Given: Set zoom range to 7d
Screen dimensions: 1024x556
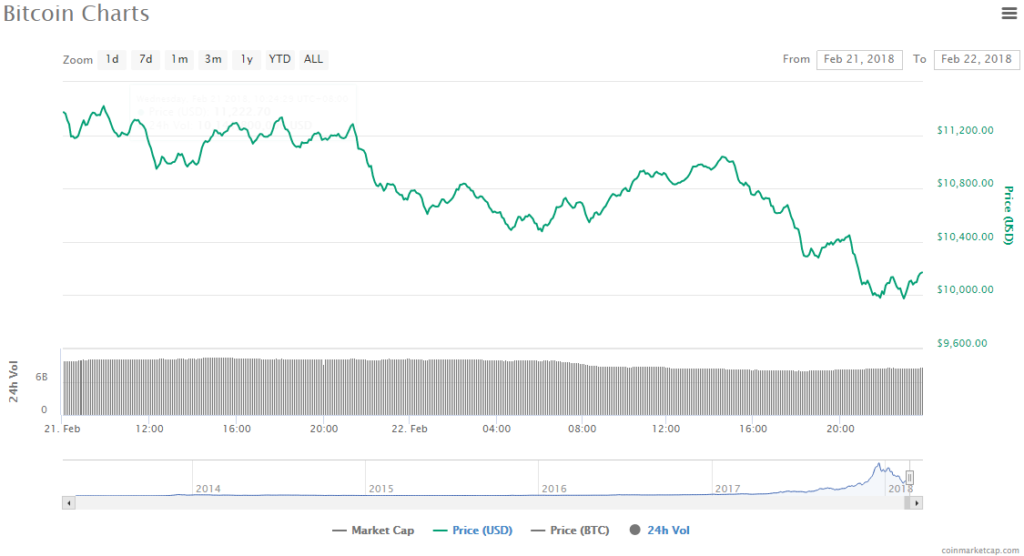Looking at the screenshot, I should click(146, 59).
